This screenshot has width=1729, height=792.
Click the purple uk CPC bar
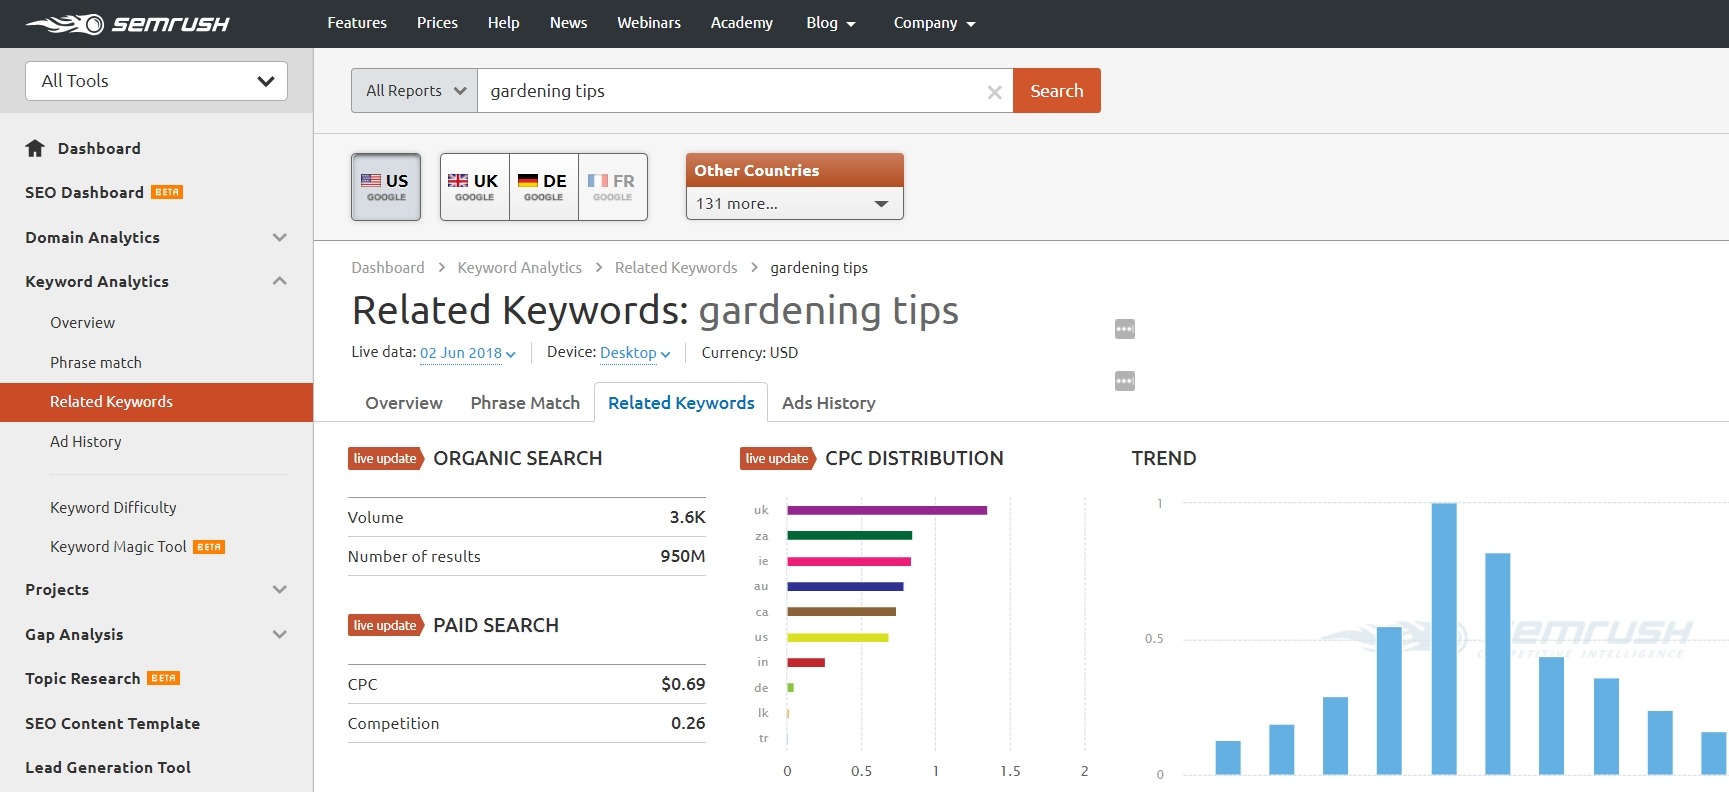coord(886,510)
